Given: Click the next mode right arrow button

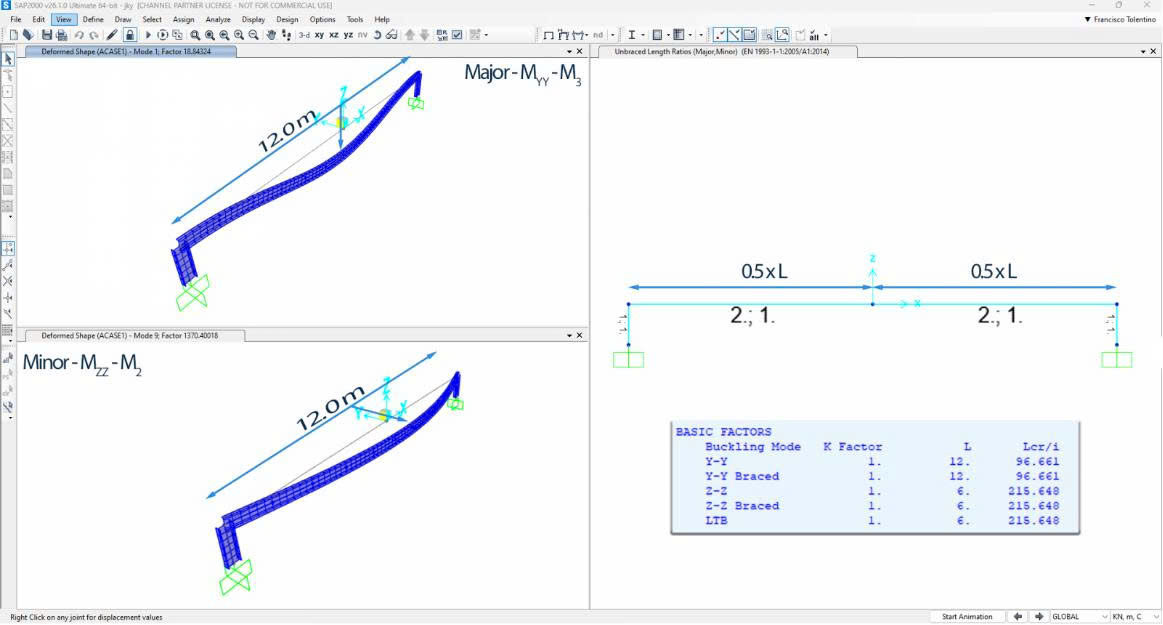Looking at the screenshot, I should click(1040, 617).
